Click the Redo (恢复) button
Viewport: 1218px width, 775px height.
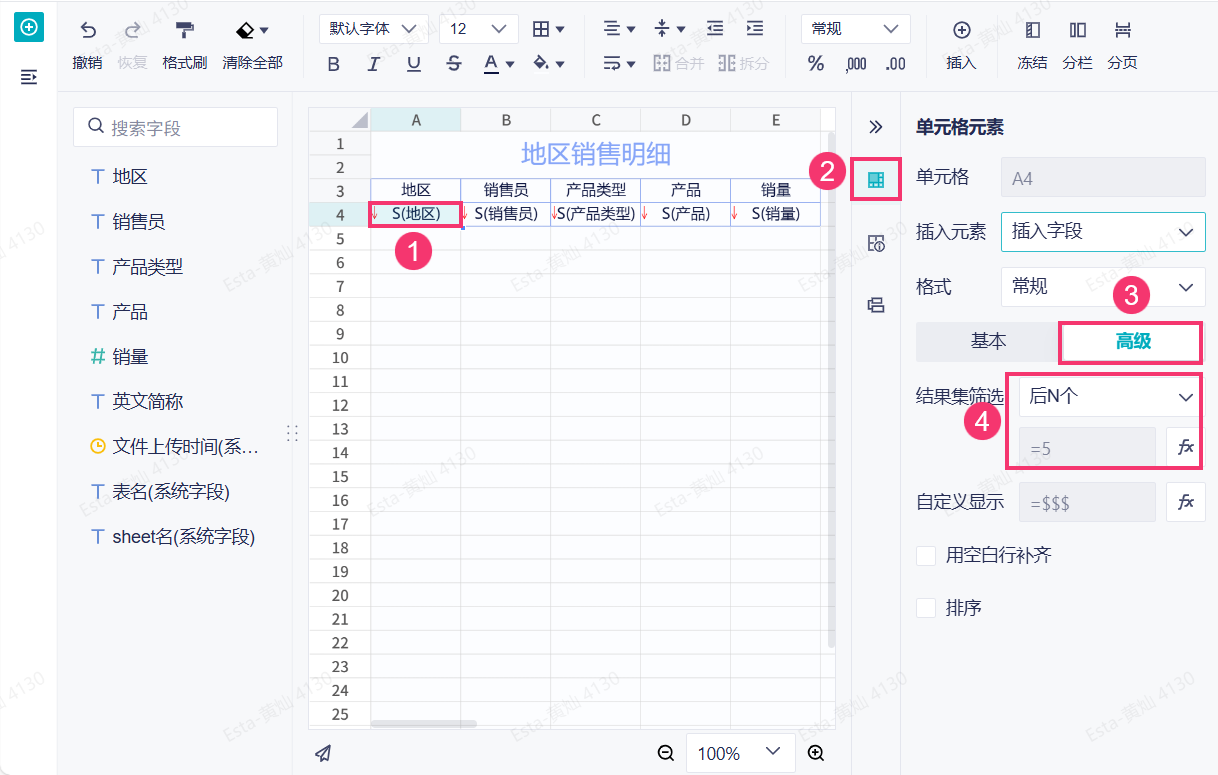point(132,46)
